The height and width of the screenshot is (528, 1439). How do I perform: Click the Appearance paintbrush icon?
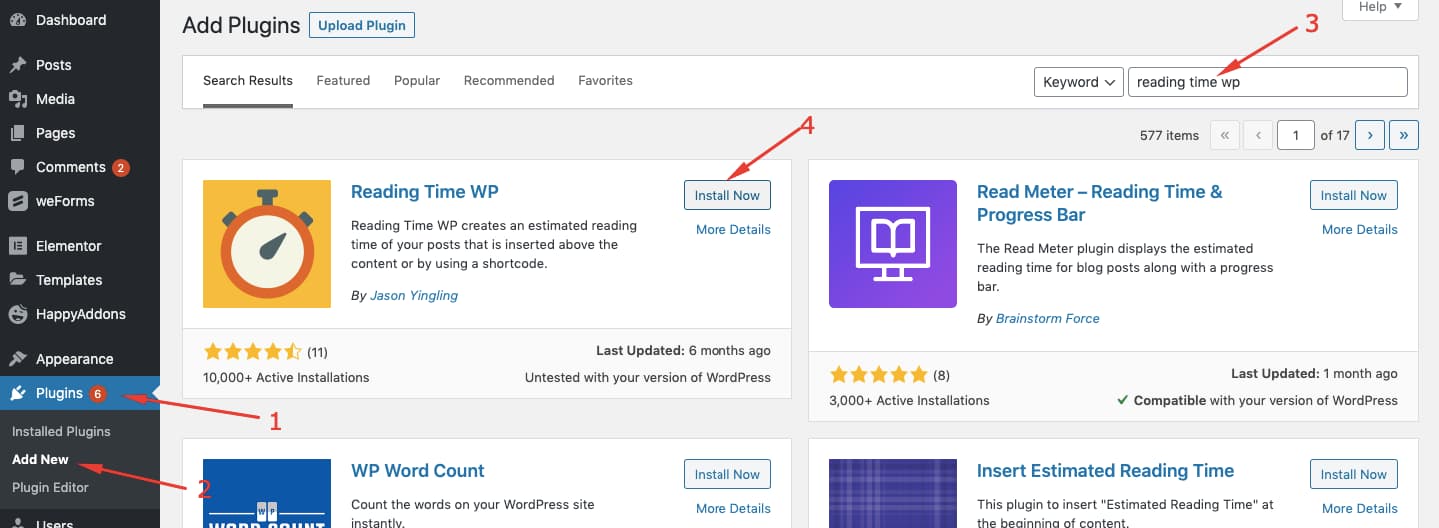pos(17,359)
